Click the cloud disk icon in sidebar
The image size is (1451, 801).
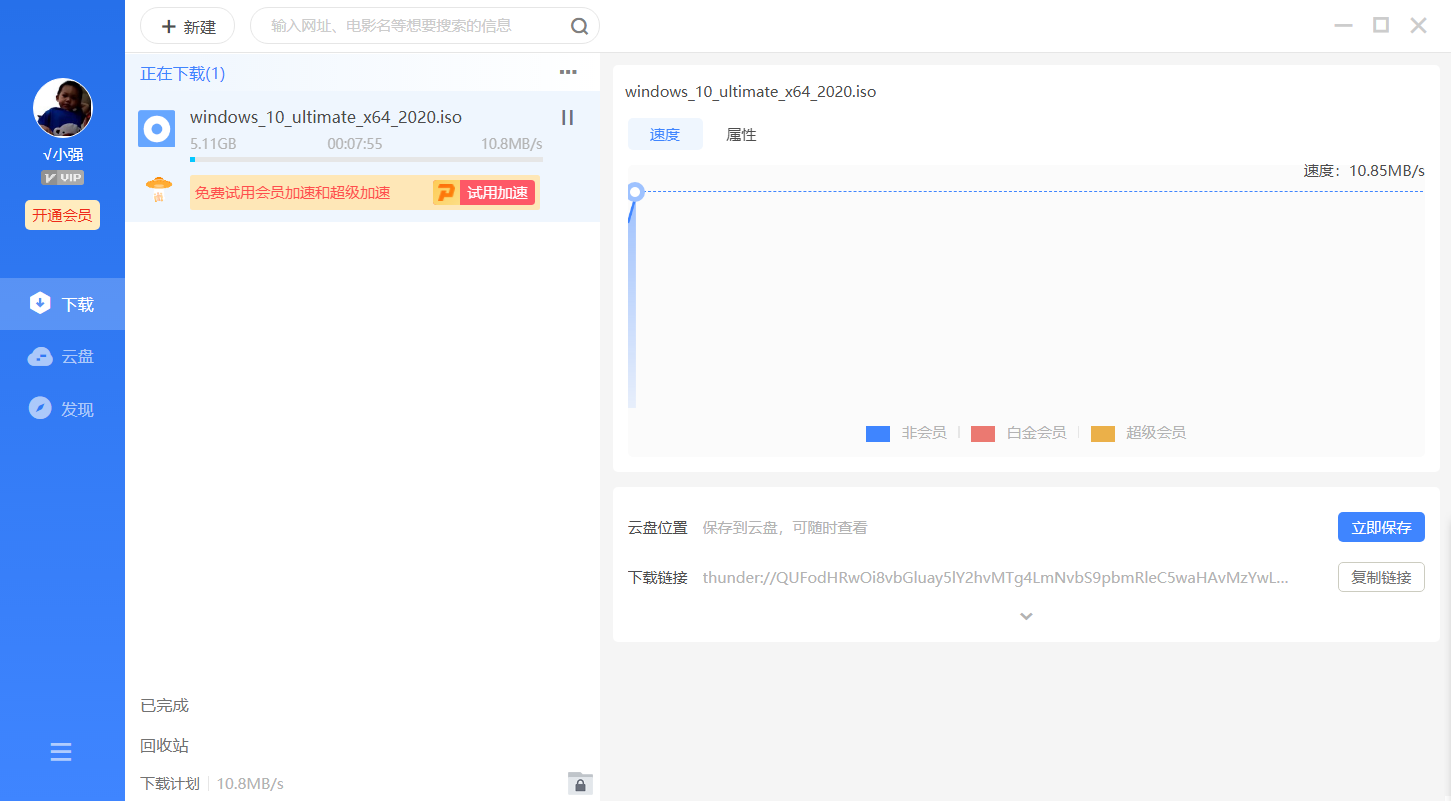pyautogui.click(x=40, y=357)
